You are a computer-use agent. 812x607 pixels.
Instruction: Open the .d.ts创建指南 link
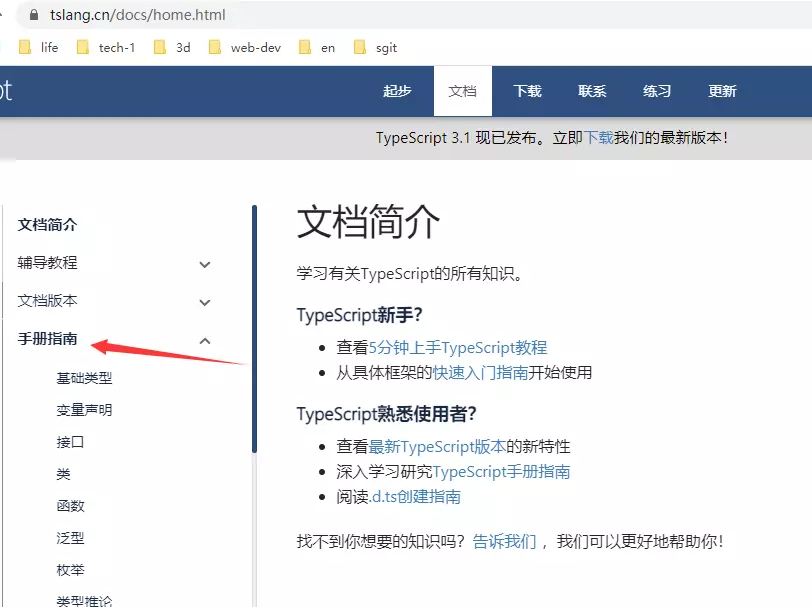(415, 497)
